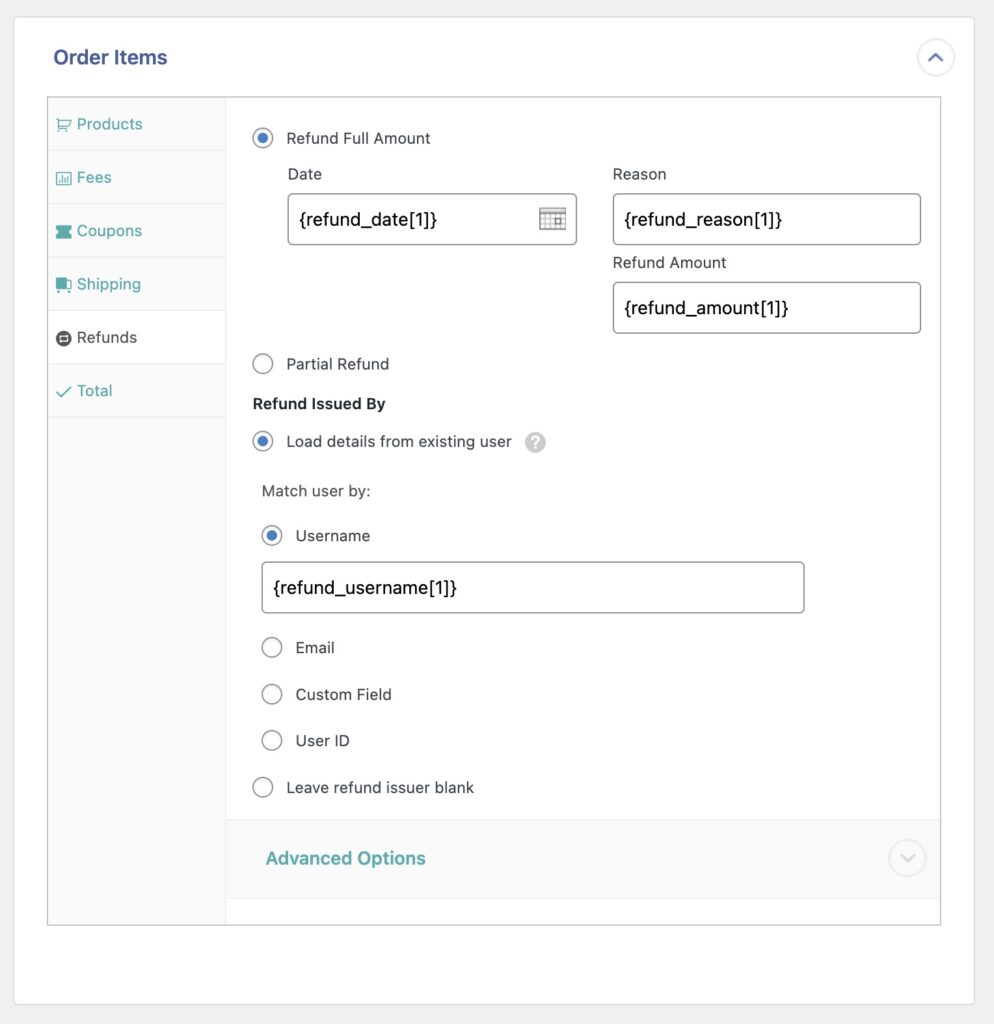Expand the Advanced Options section
Viewport: 994px width, 1024px height.
click(906, 858)
